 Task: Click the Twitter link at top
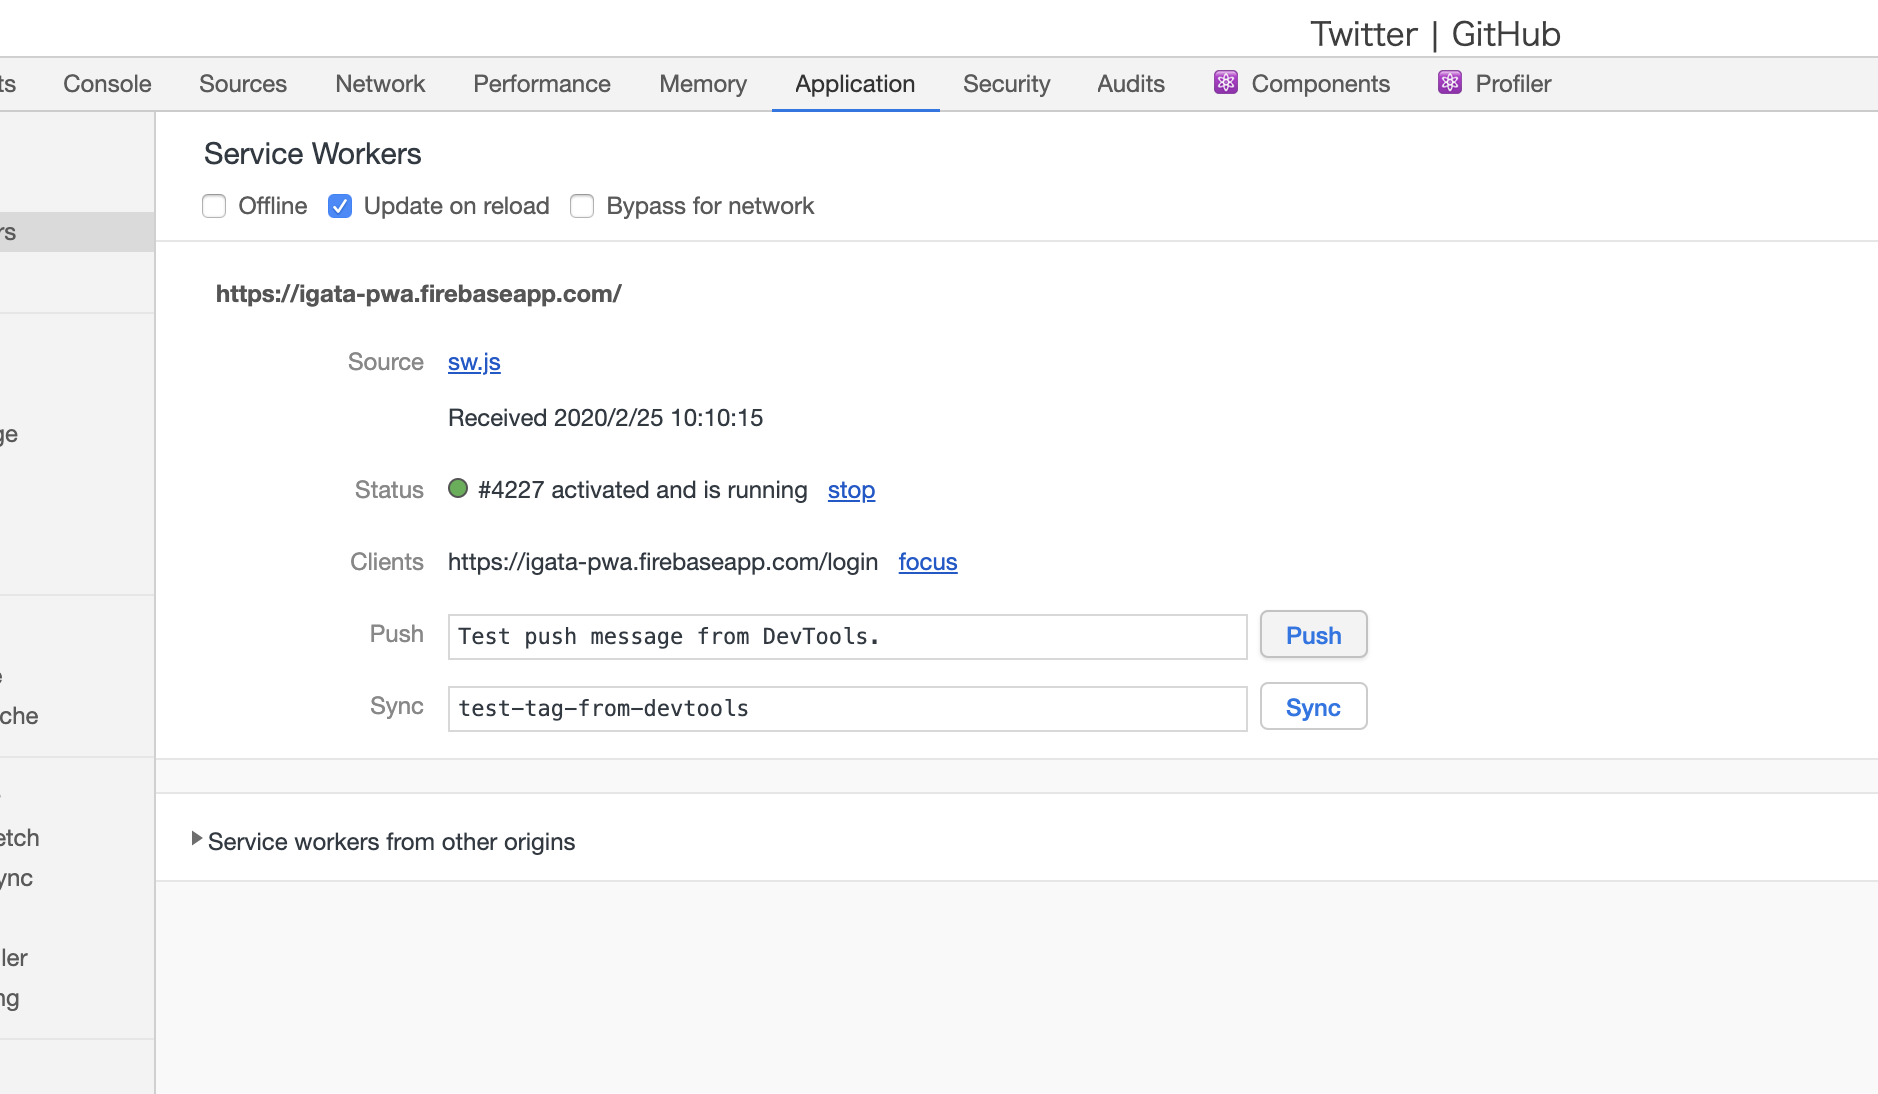tap(1364, 34)
